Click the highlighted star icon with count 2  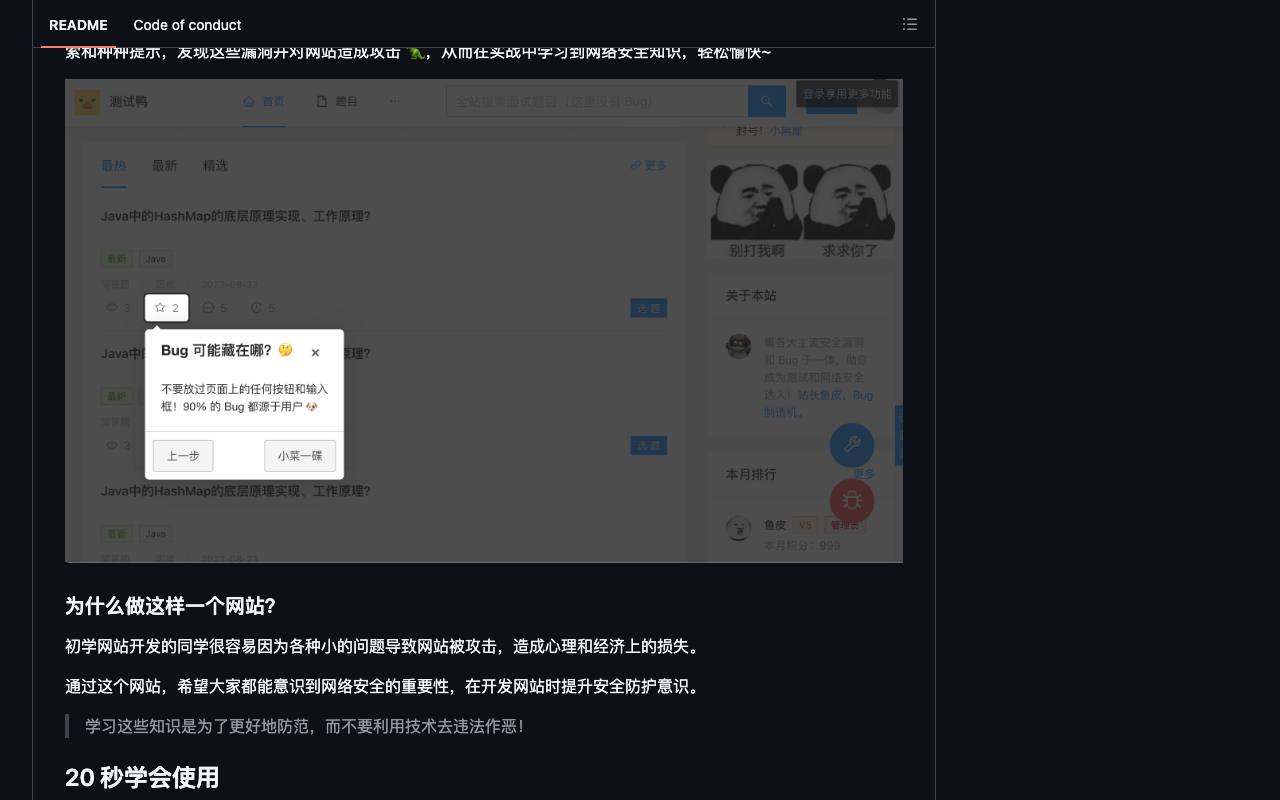coord(167,308)
